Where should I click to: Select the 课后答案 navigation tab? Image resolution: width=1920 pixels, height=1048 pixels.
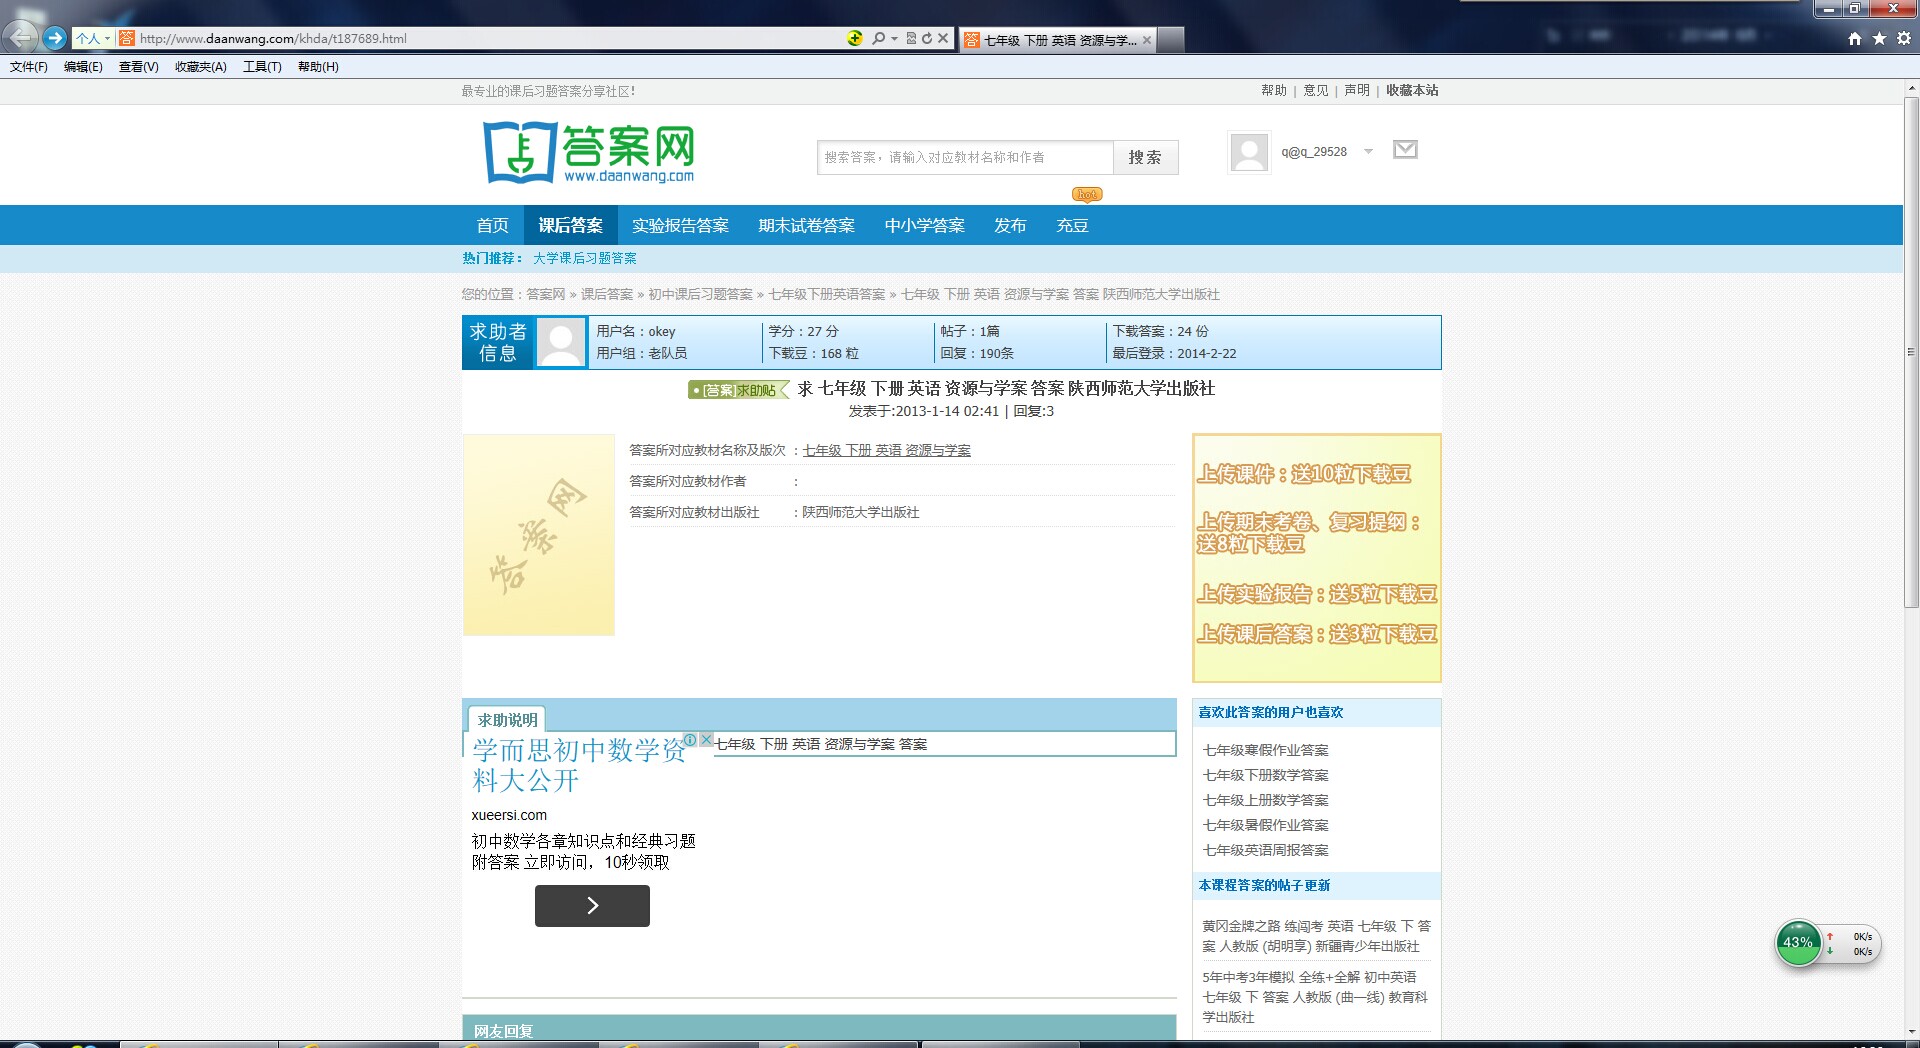click(x=570, y=225)
